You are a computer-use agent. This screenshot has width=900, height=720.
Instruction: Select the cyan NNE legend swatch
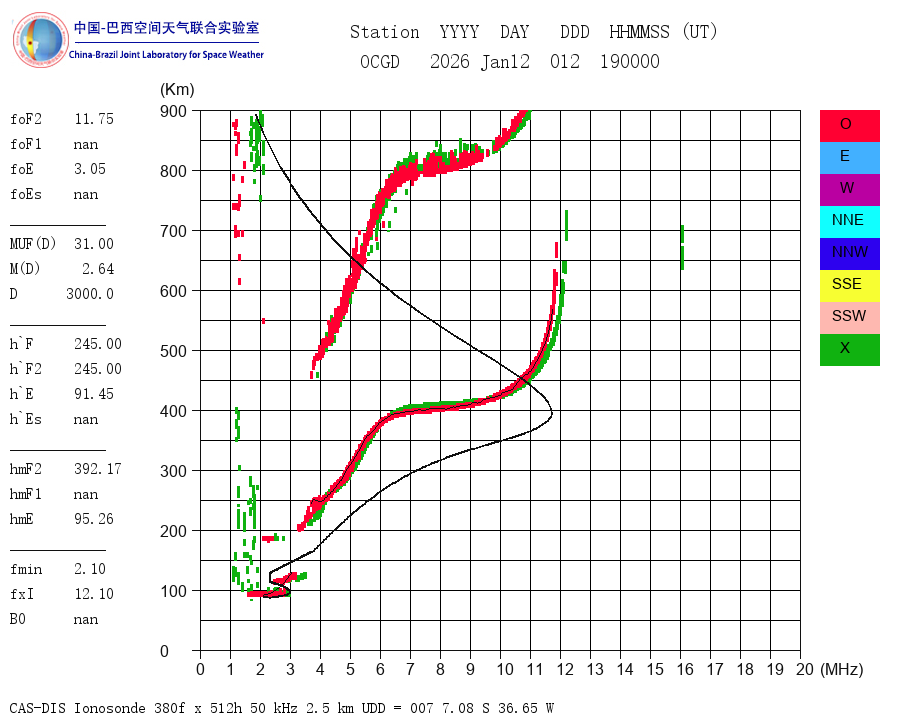point(849,222)
